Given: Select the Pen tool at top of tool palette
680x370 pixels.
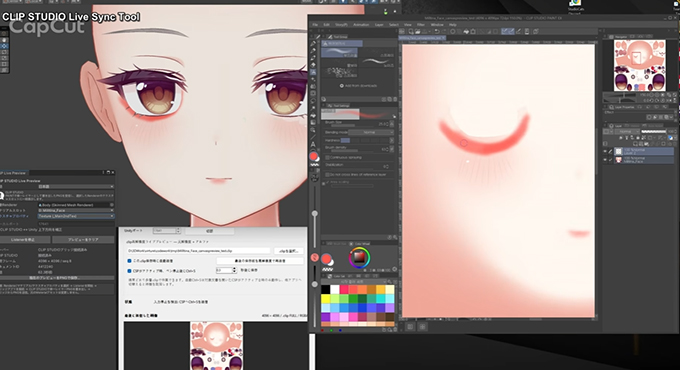Looking at the screenshot, I should (x=313, y=44).
